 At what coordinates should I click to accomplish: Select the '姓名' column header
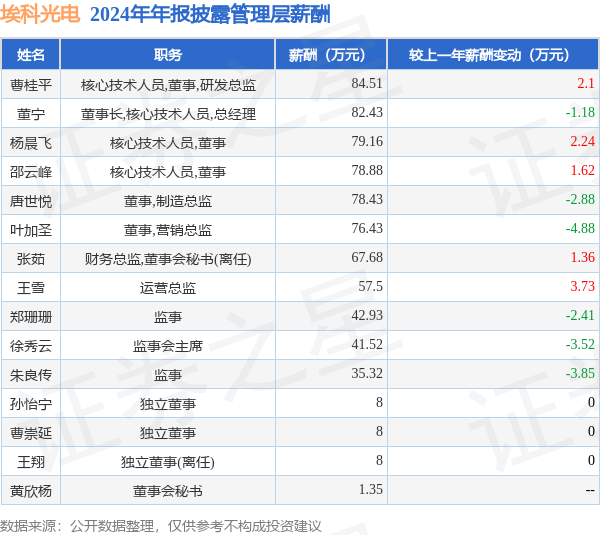[31, 55]
